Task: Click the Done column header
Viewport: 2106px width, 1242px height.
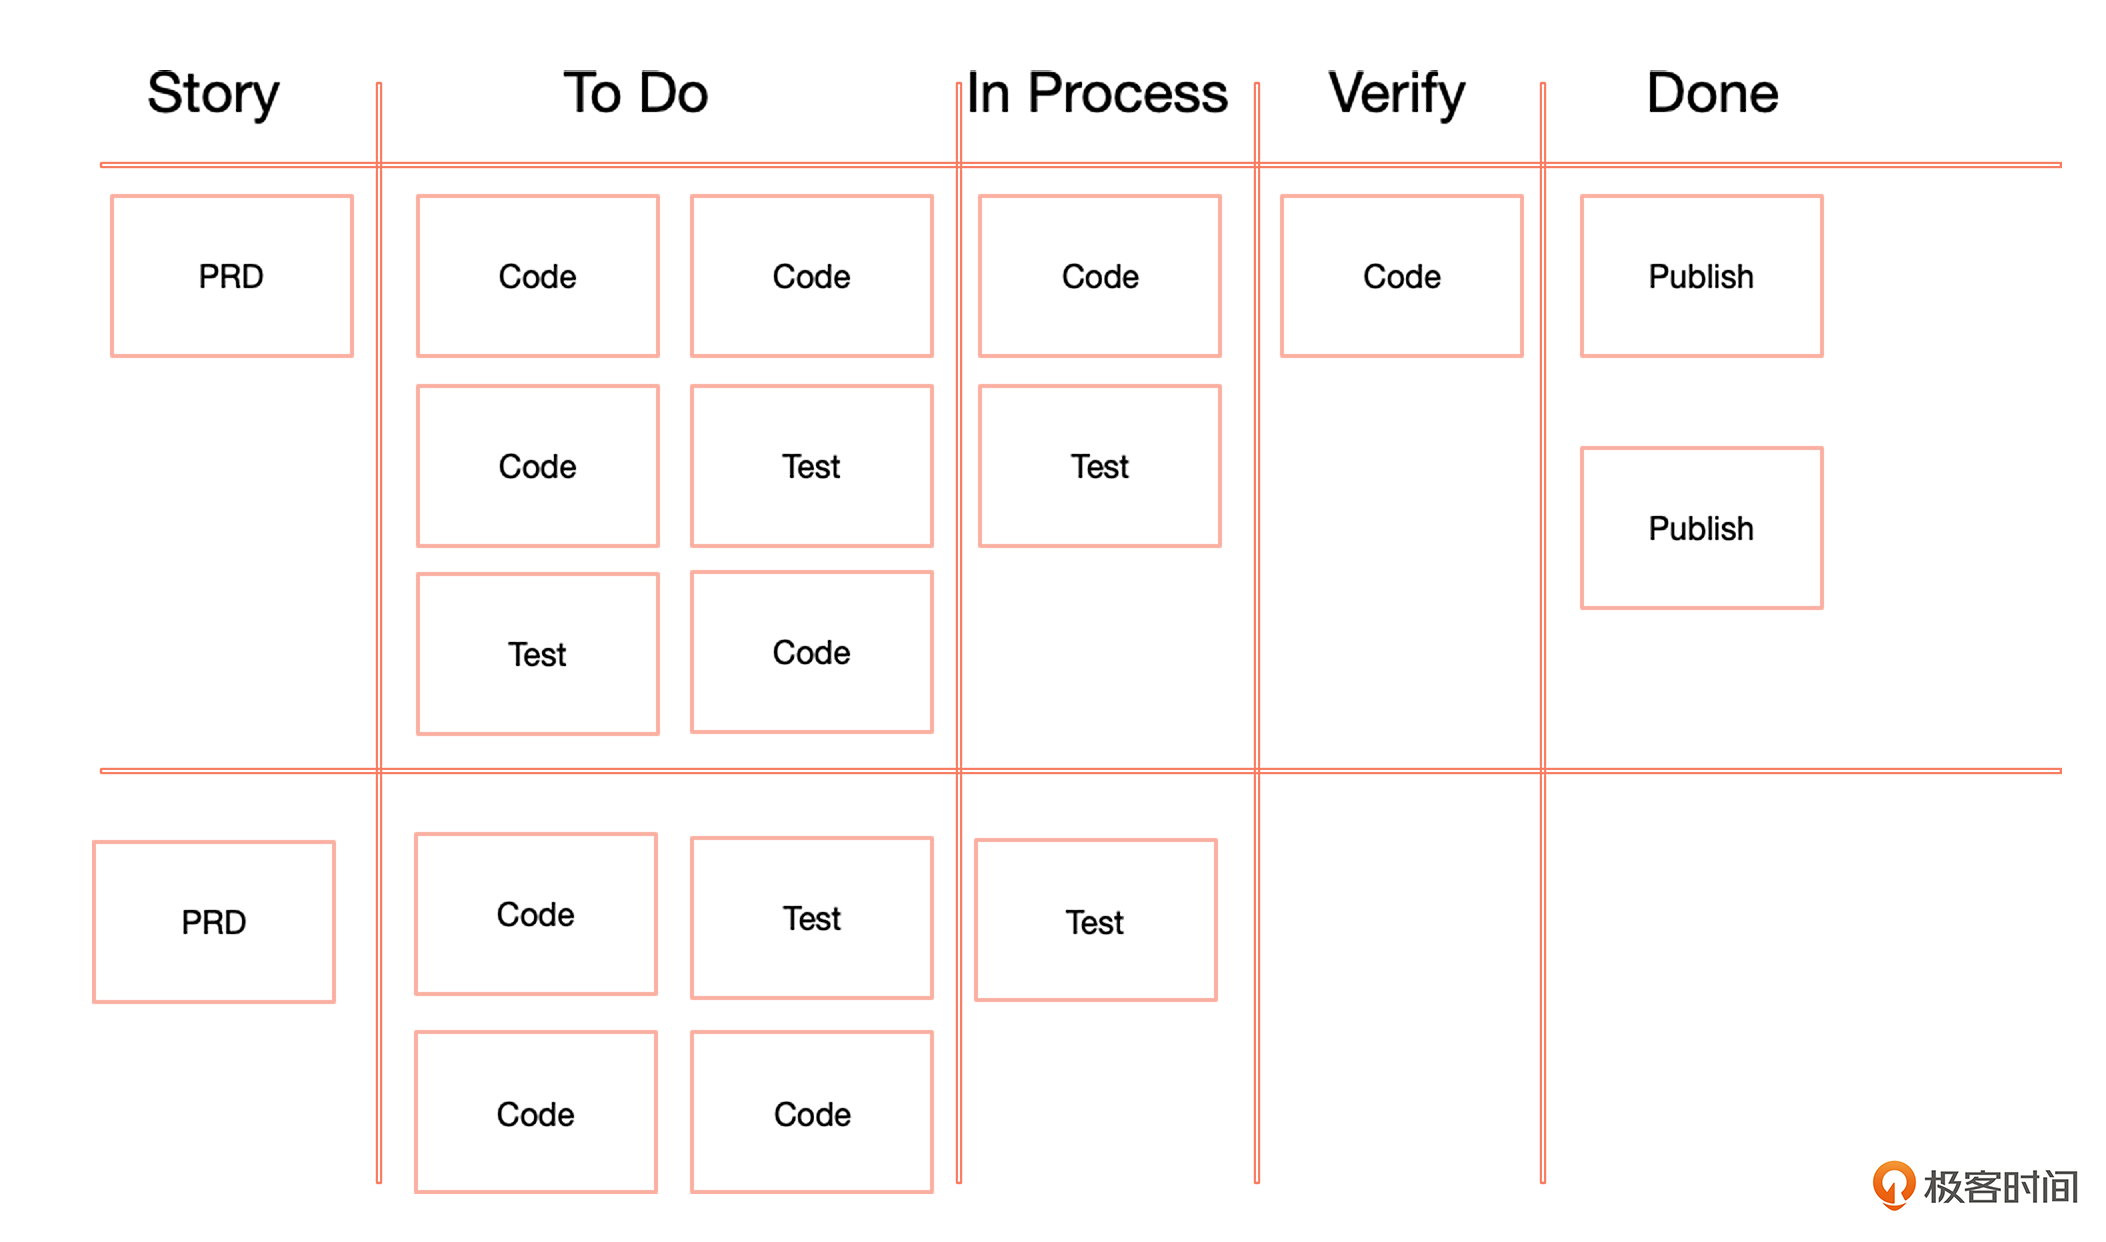Action: (1712, 94)
